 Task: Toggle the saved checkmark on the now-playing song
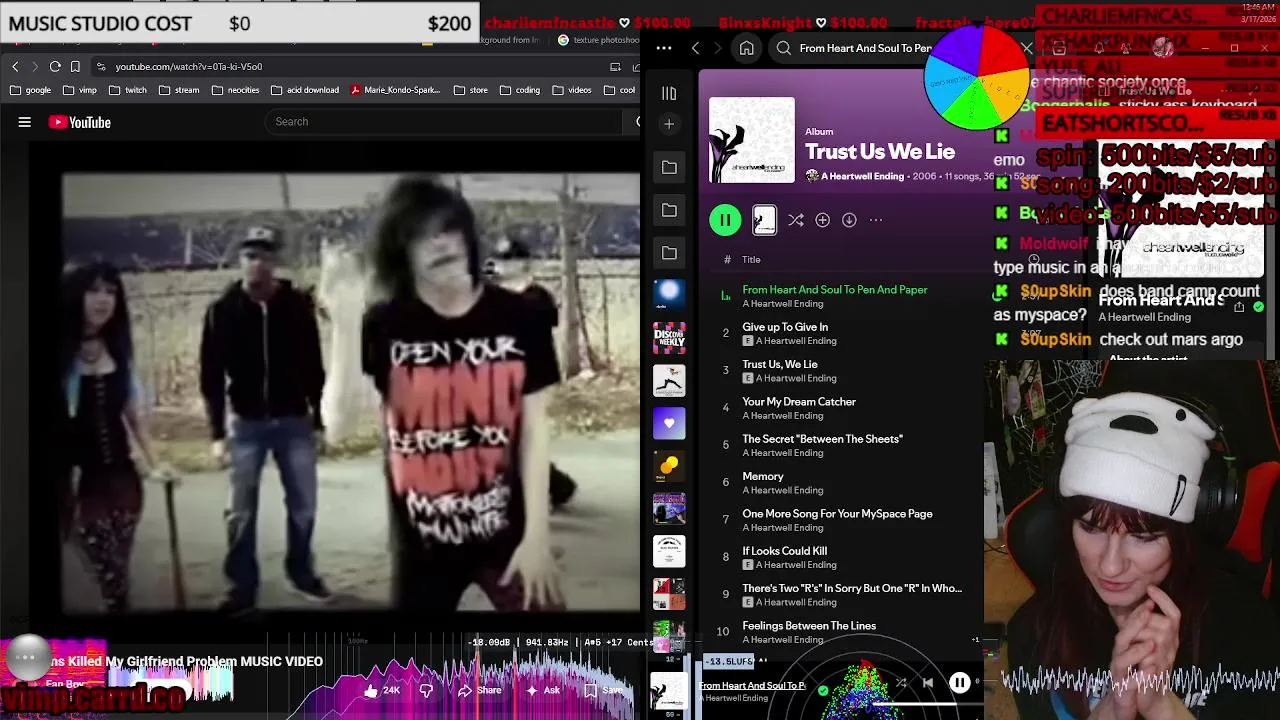(823, 690)
